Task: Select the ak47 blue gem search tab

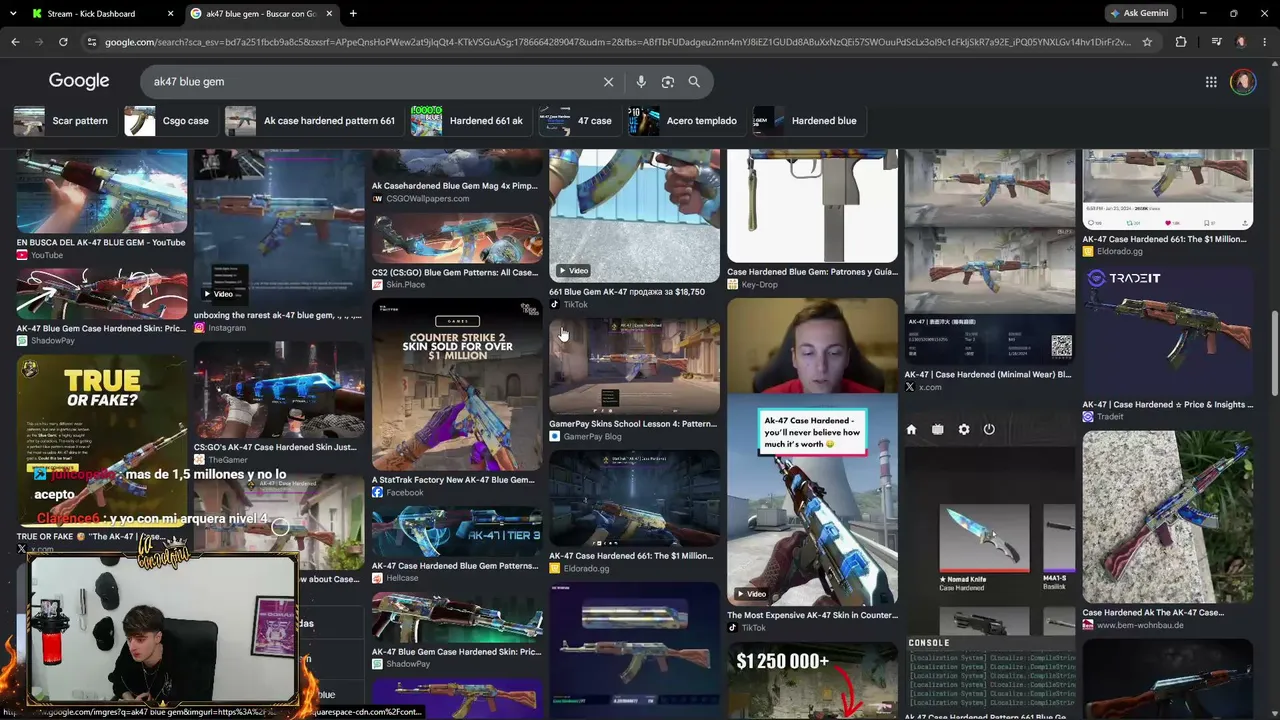Action: (262, 14)
